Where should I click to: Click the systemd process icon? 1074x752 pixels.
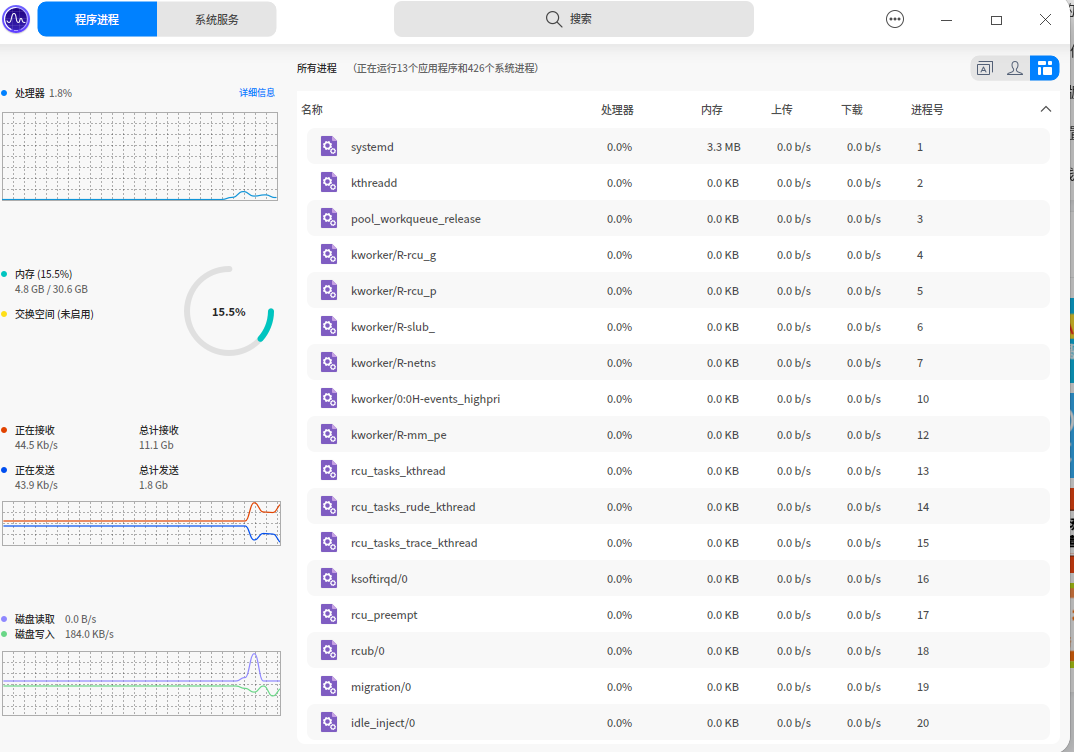tap(329, 147)
